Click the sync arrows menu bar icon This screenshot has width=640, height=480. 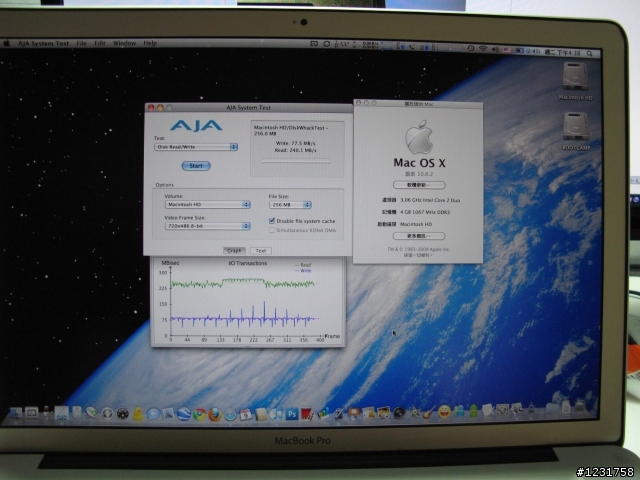[327, 44]
